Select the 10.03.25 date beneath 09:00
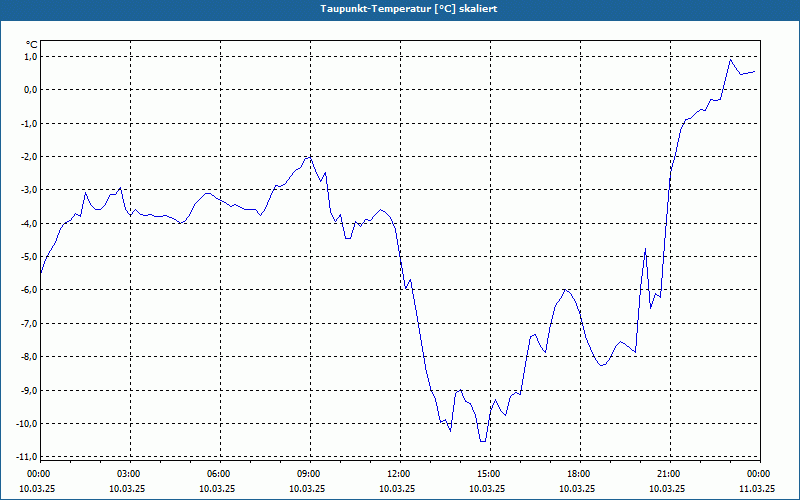The height and width of the screenshot is (500, 800). tap(307, 488)
